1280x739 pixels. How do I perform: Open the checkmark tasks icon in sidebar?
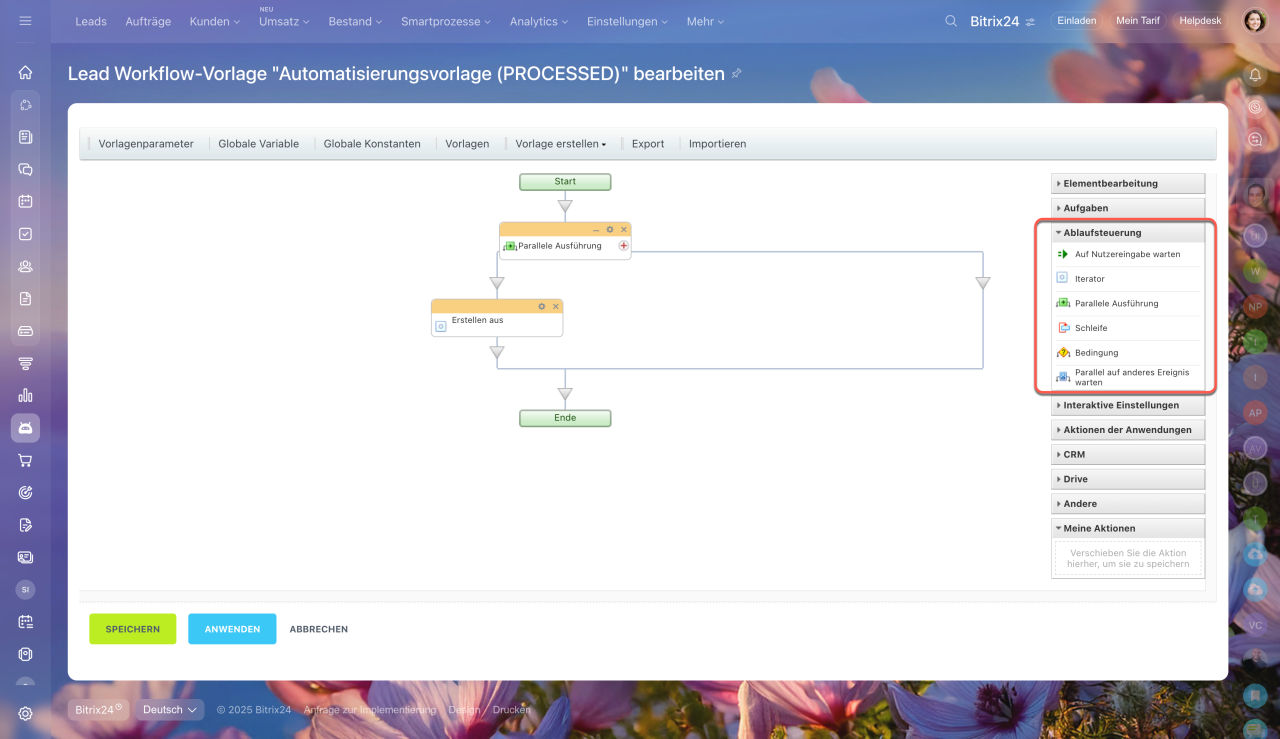pos(25,234)
